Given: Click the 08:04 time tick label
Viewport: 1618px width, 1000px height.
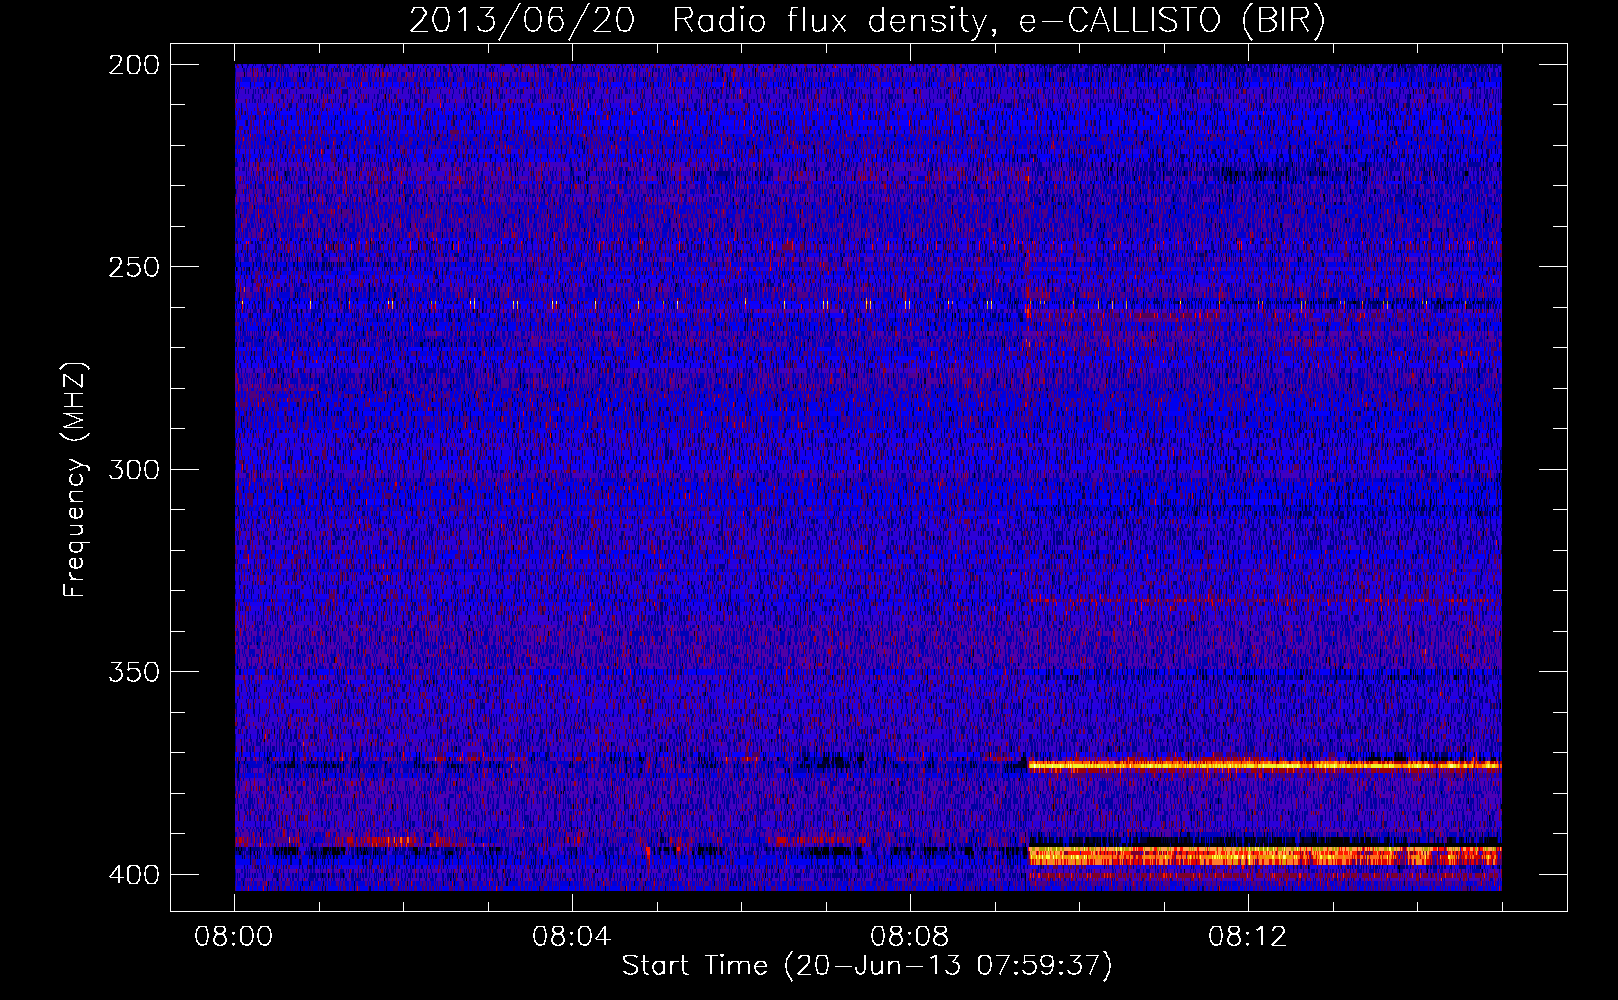Looking at the screenshot, I should [x=572, y=937].
